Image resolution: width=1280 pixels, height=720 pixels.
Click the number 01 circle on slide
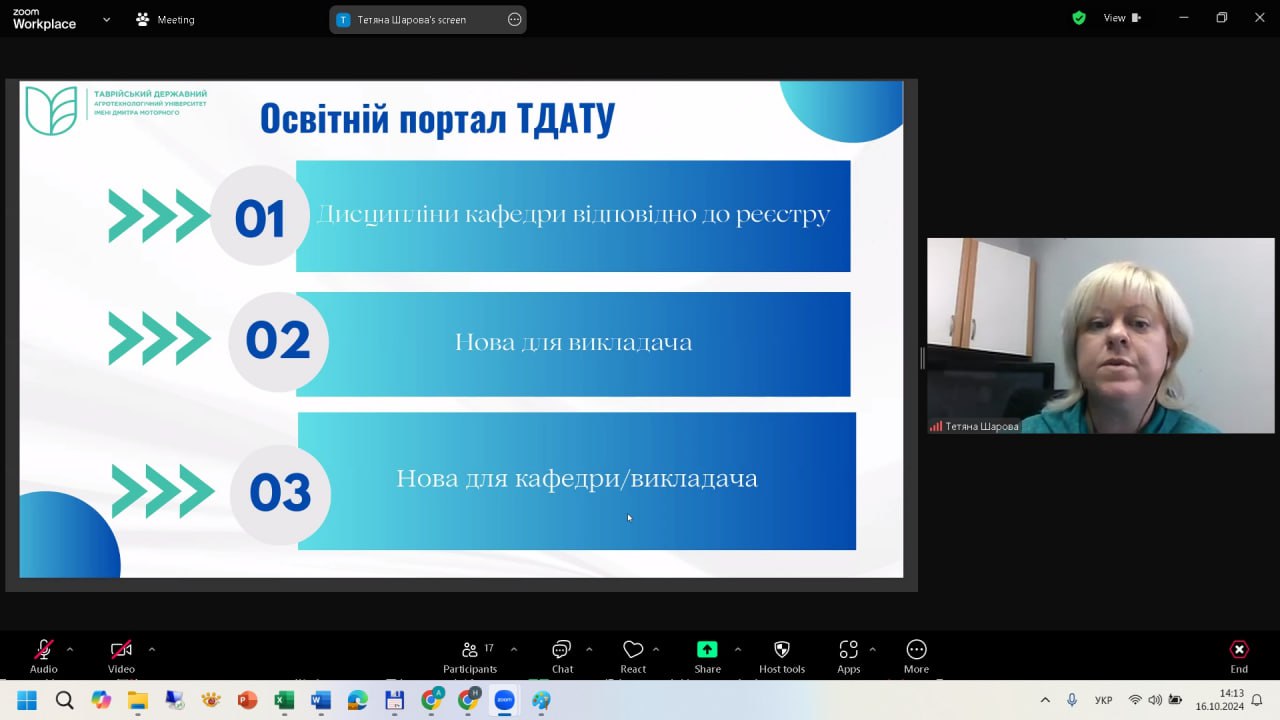point(260,216)
